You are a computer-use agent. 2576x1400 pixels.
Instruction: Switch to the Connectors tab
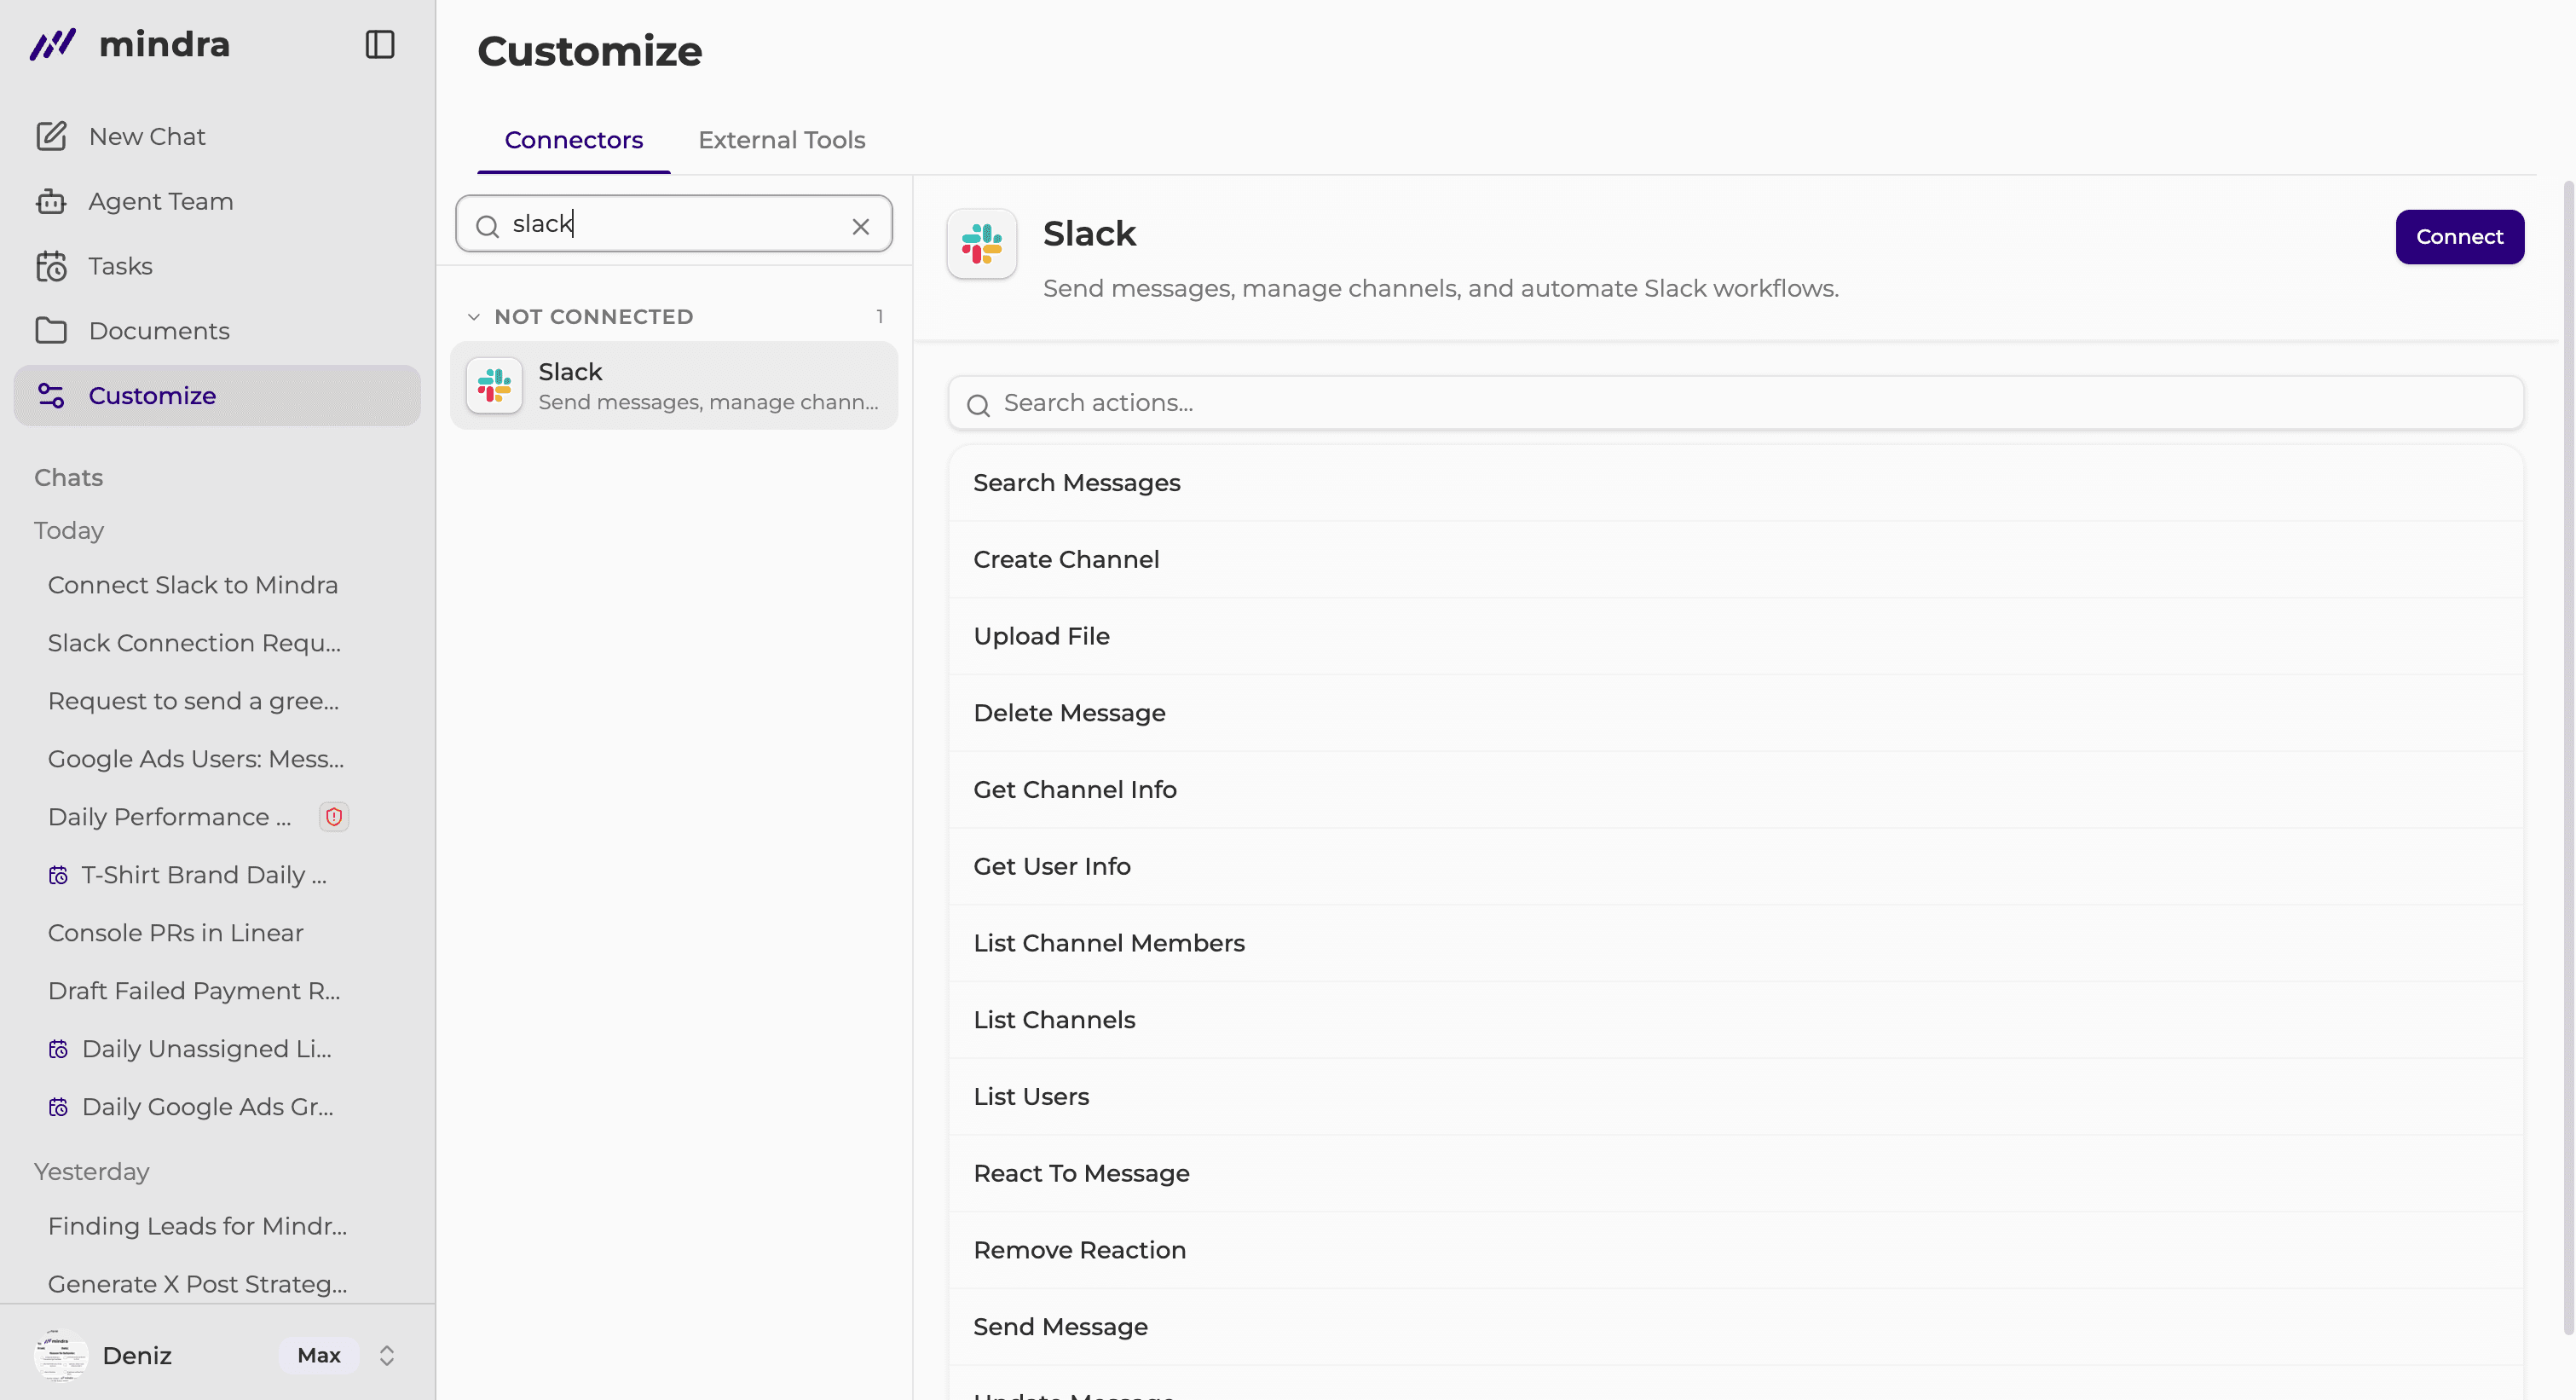click(x=574, y=140)
